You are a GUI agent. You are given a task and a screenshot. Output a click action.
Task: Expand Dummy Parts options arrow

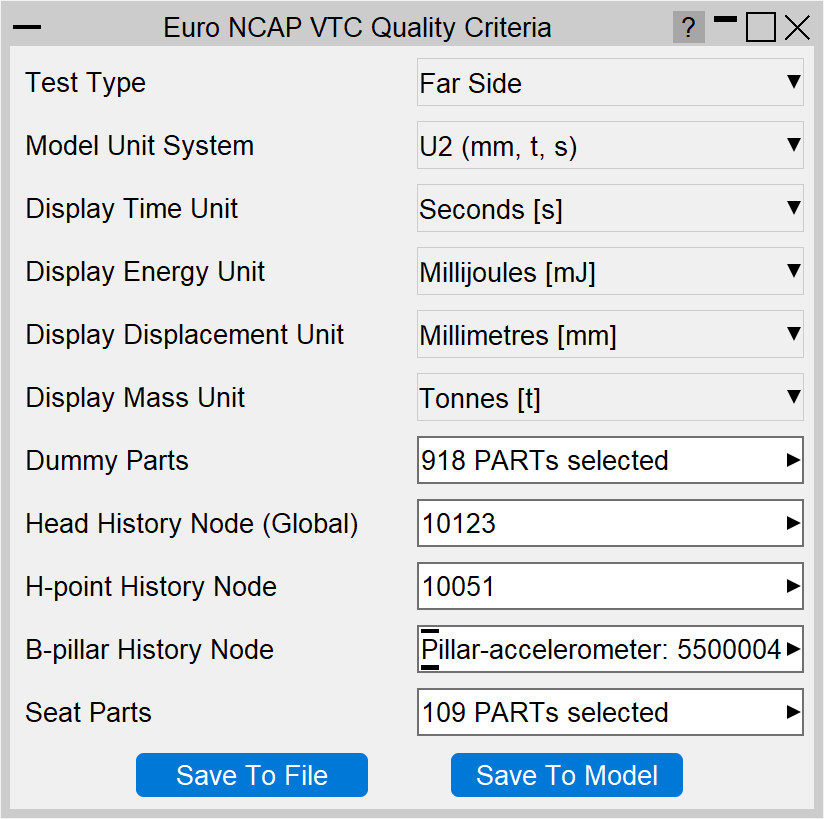793,460
